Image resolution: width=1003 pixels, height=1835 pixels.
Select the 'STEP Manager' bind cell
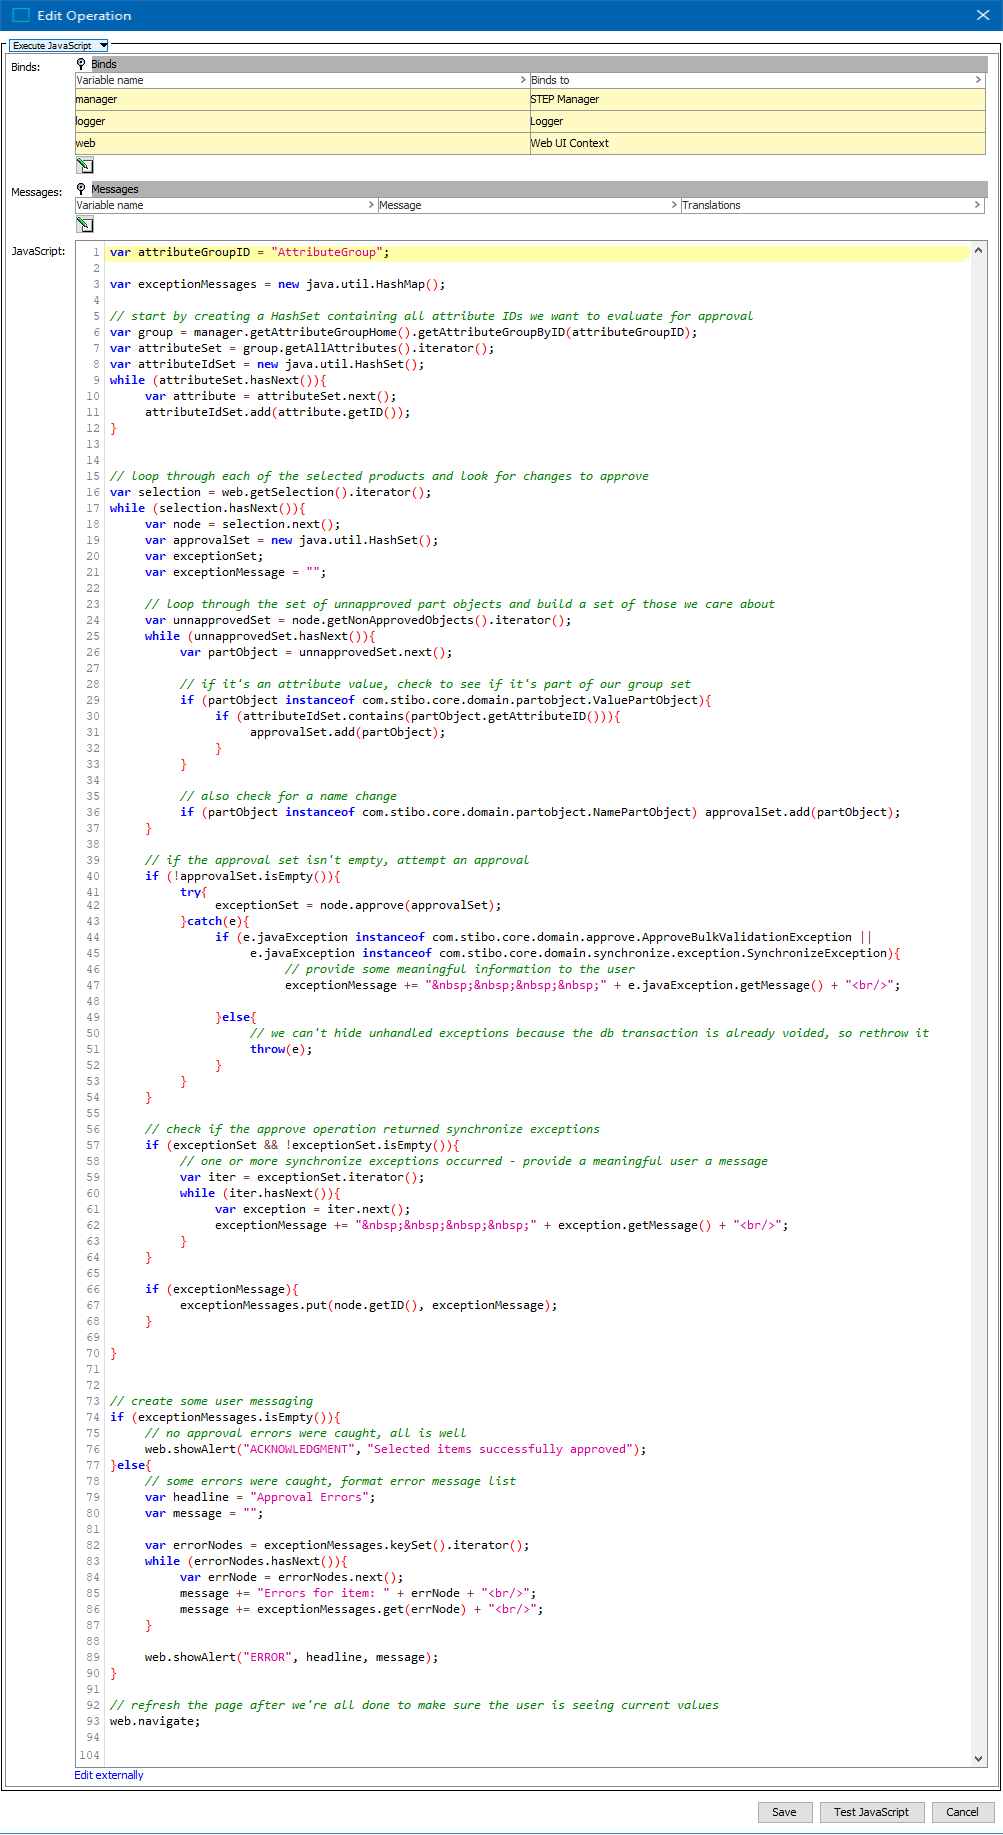pos(757,100)
